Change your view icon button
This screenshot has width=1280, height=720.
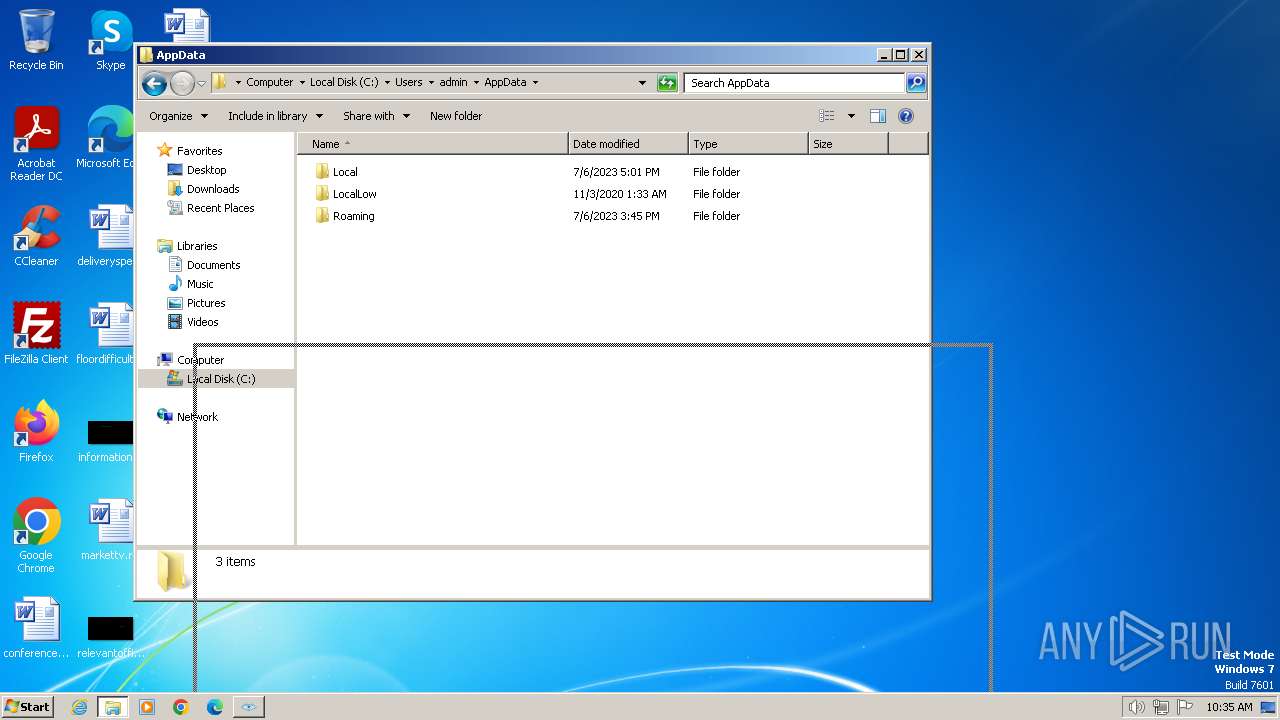click(x=827, y=116)
